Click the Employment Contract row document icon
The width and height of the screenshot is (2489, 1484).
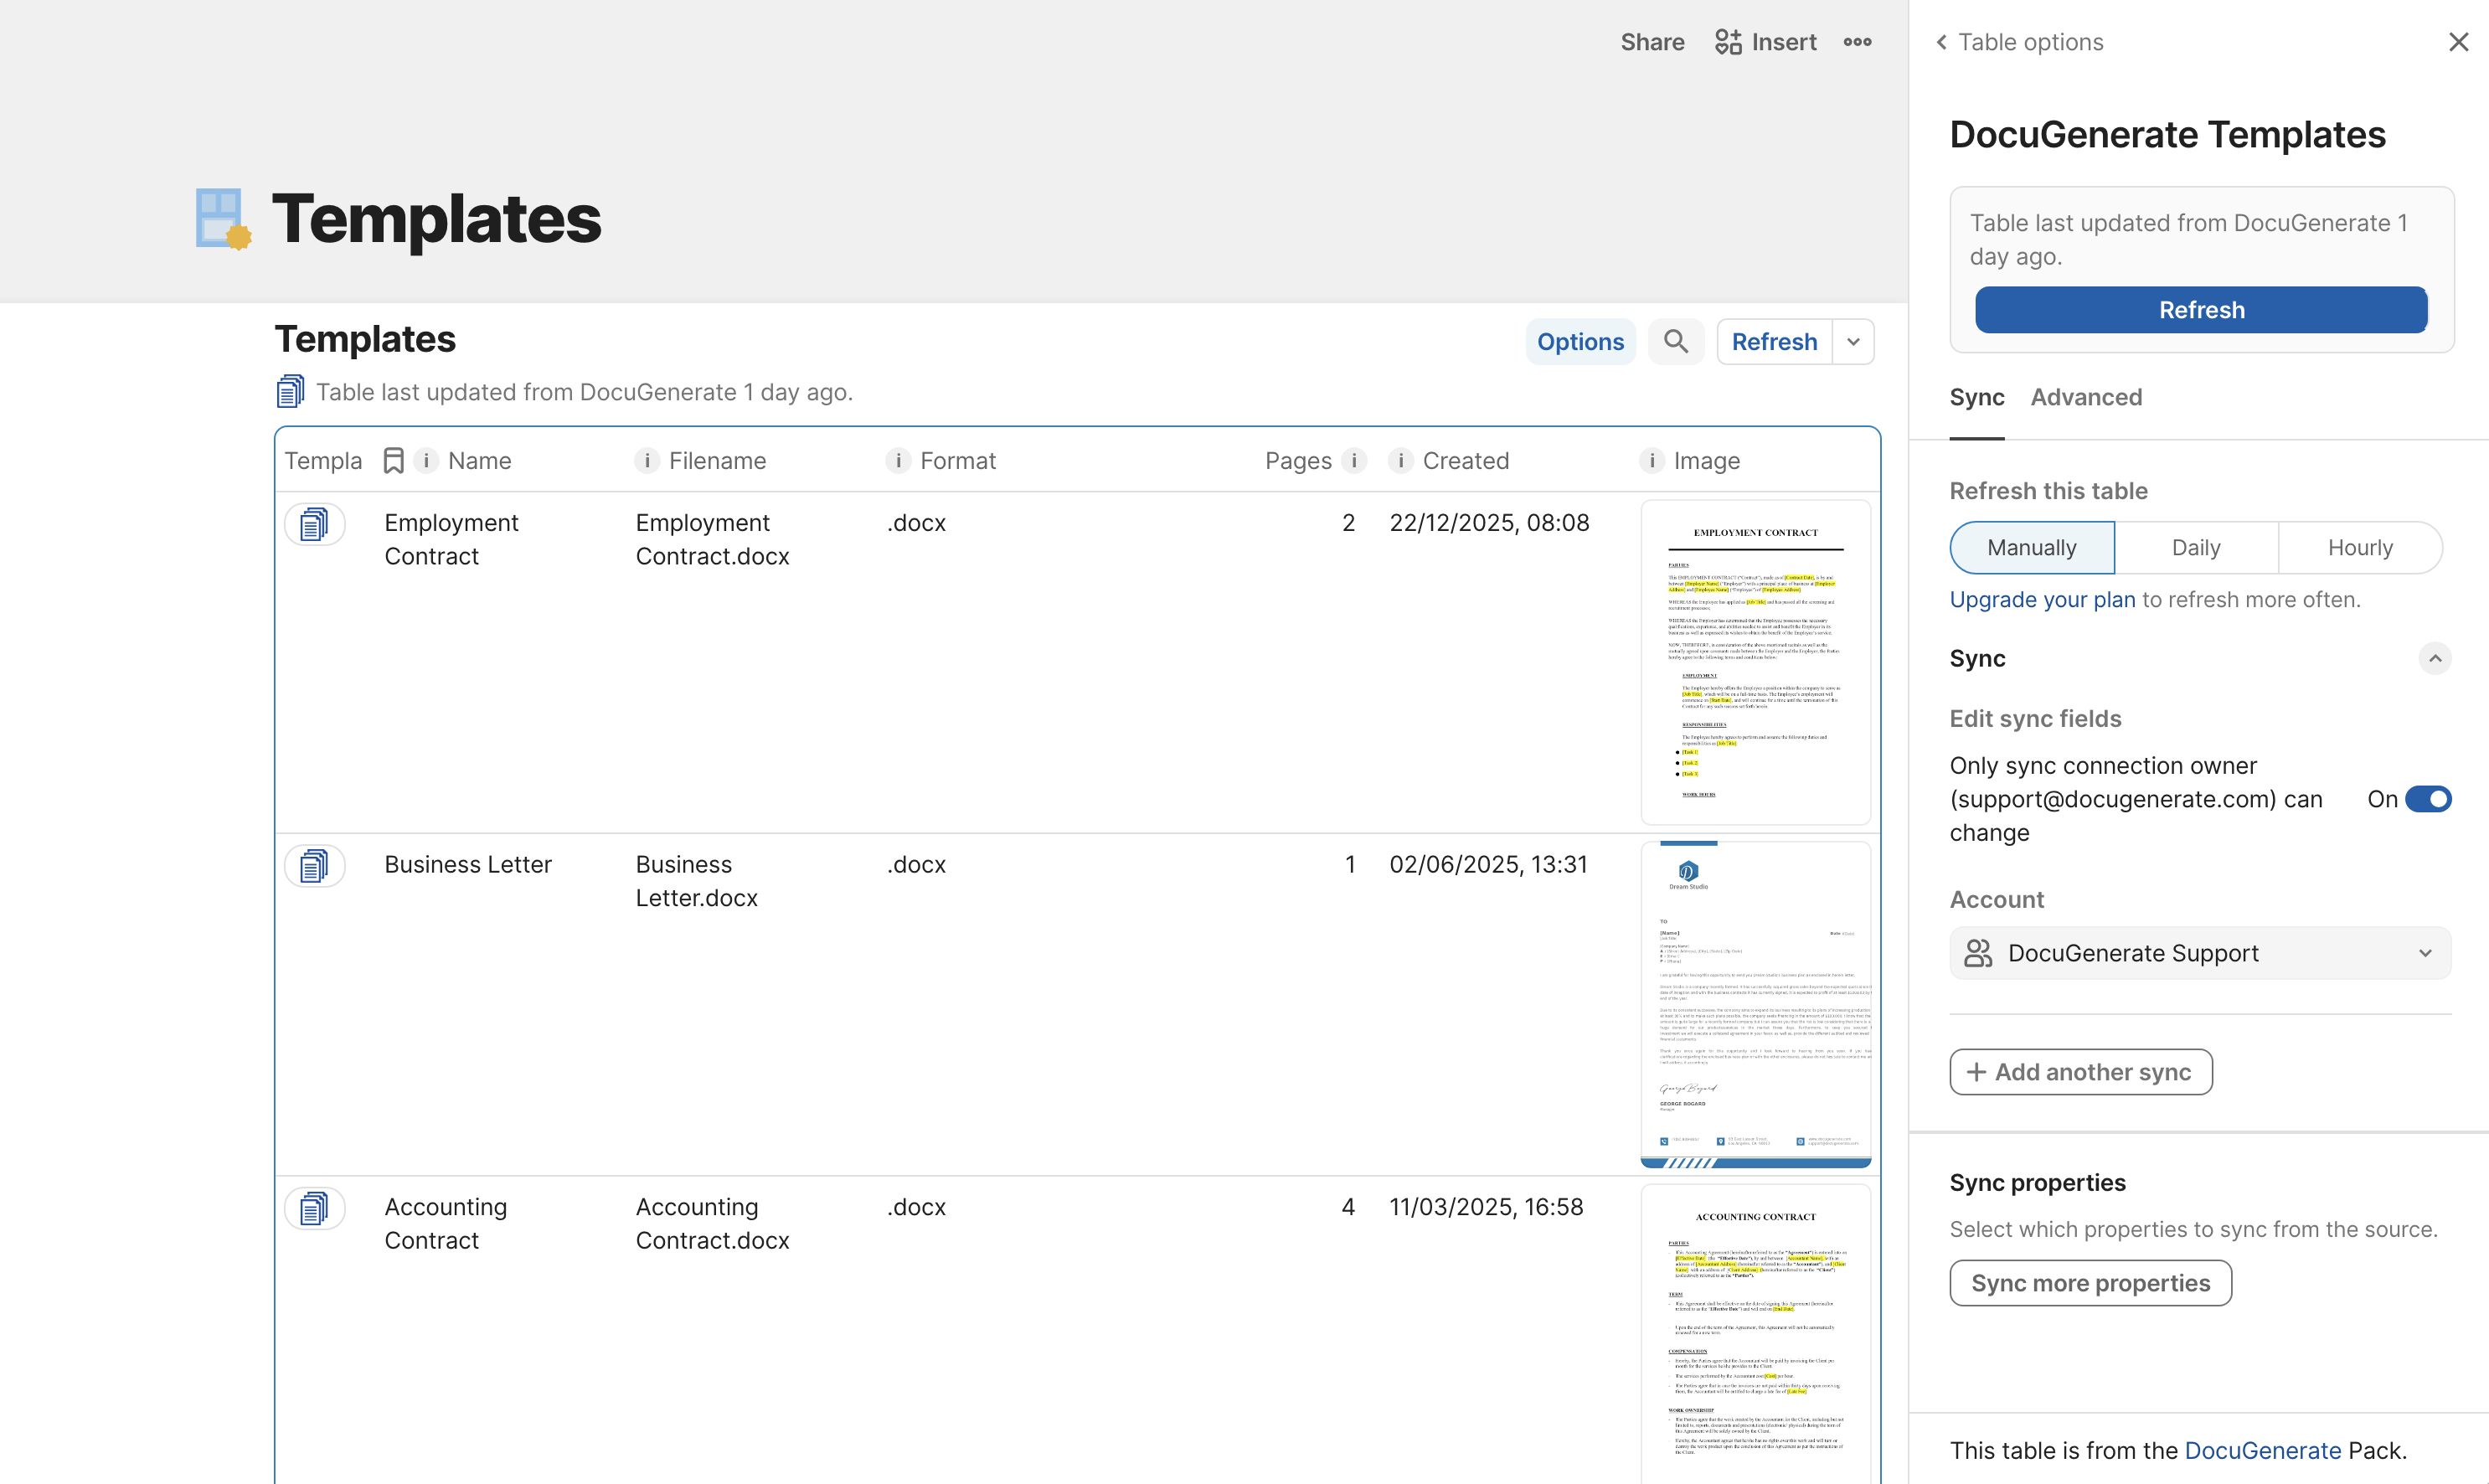tap(315, 523)
